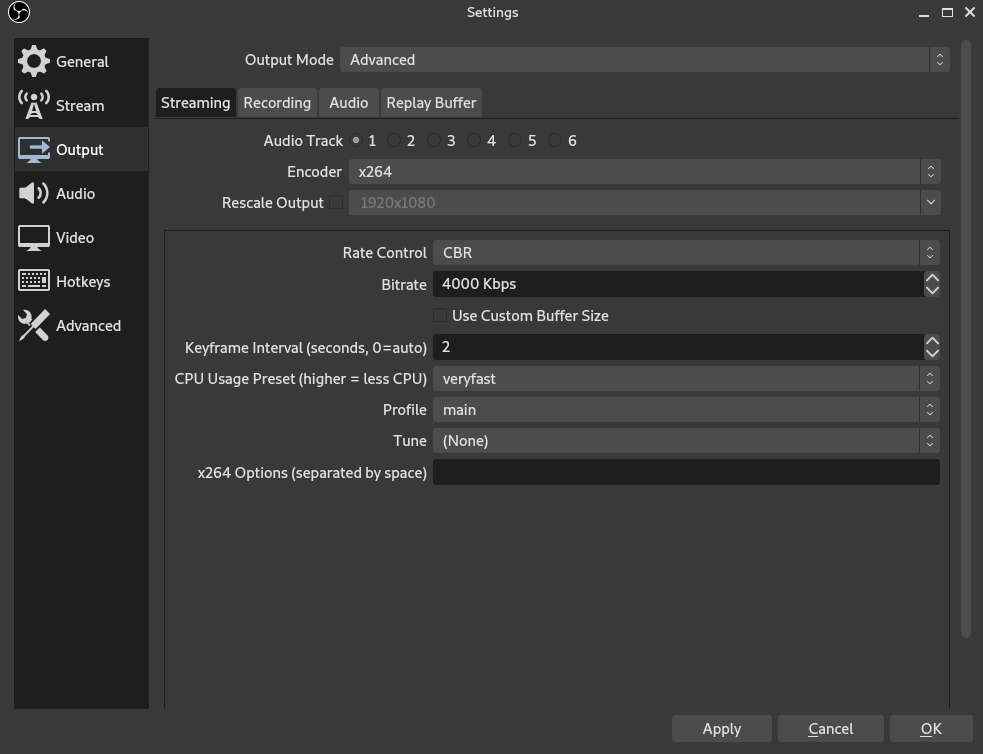The width and height of the screenshot is (983, 754).
Task: Click the Cancel button
Action: click(831, 729)
